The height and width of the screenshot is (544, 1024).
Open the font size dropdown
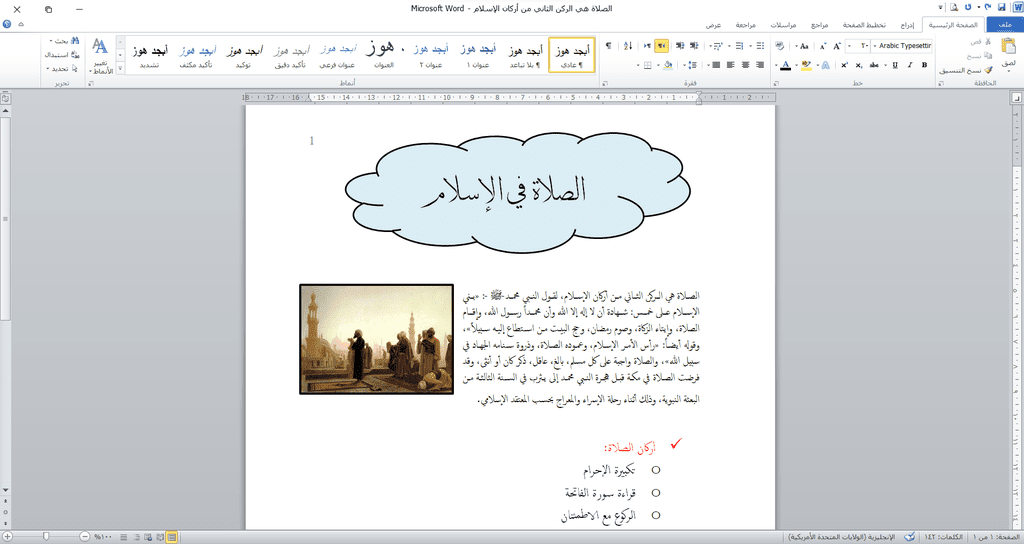pos(850,46)
